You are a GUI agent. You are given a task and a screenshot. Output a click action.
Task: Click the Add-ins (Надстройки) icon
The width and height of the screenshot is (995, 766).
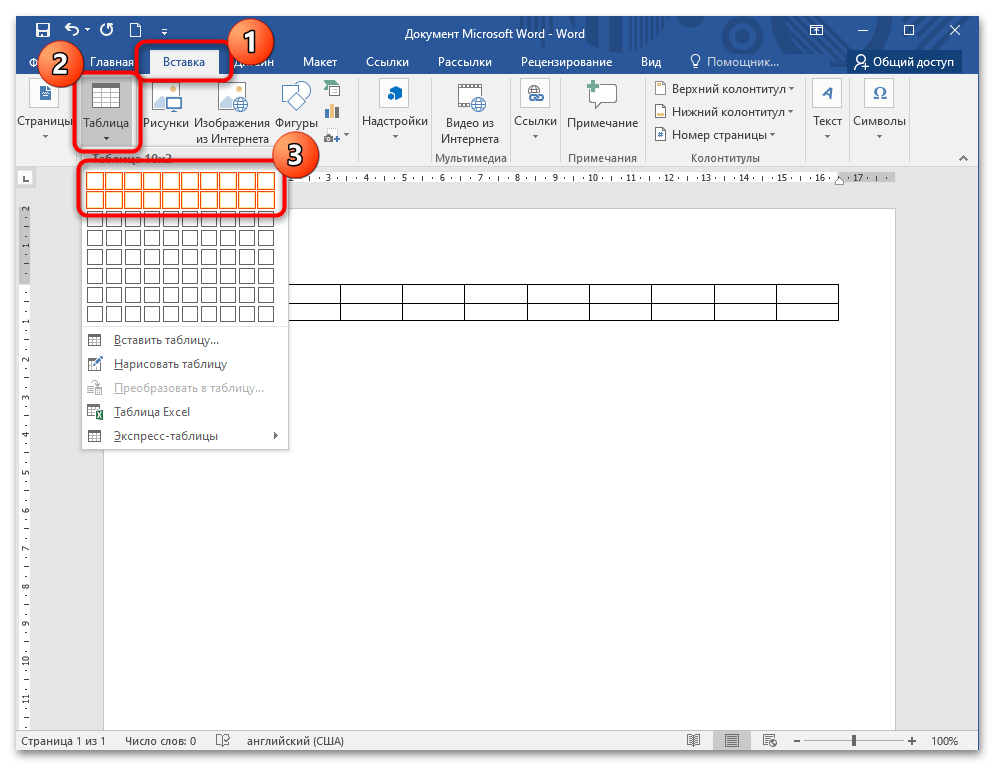[394, 94]
